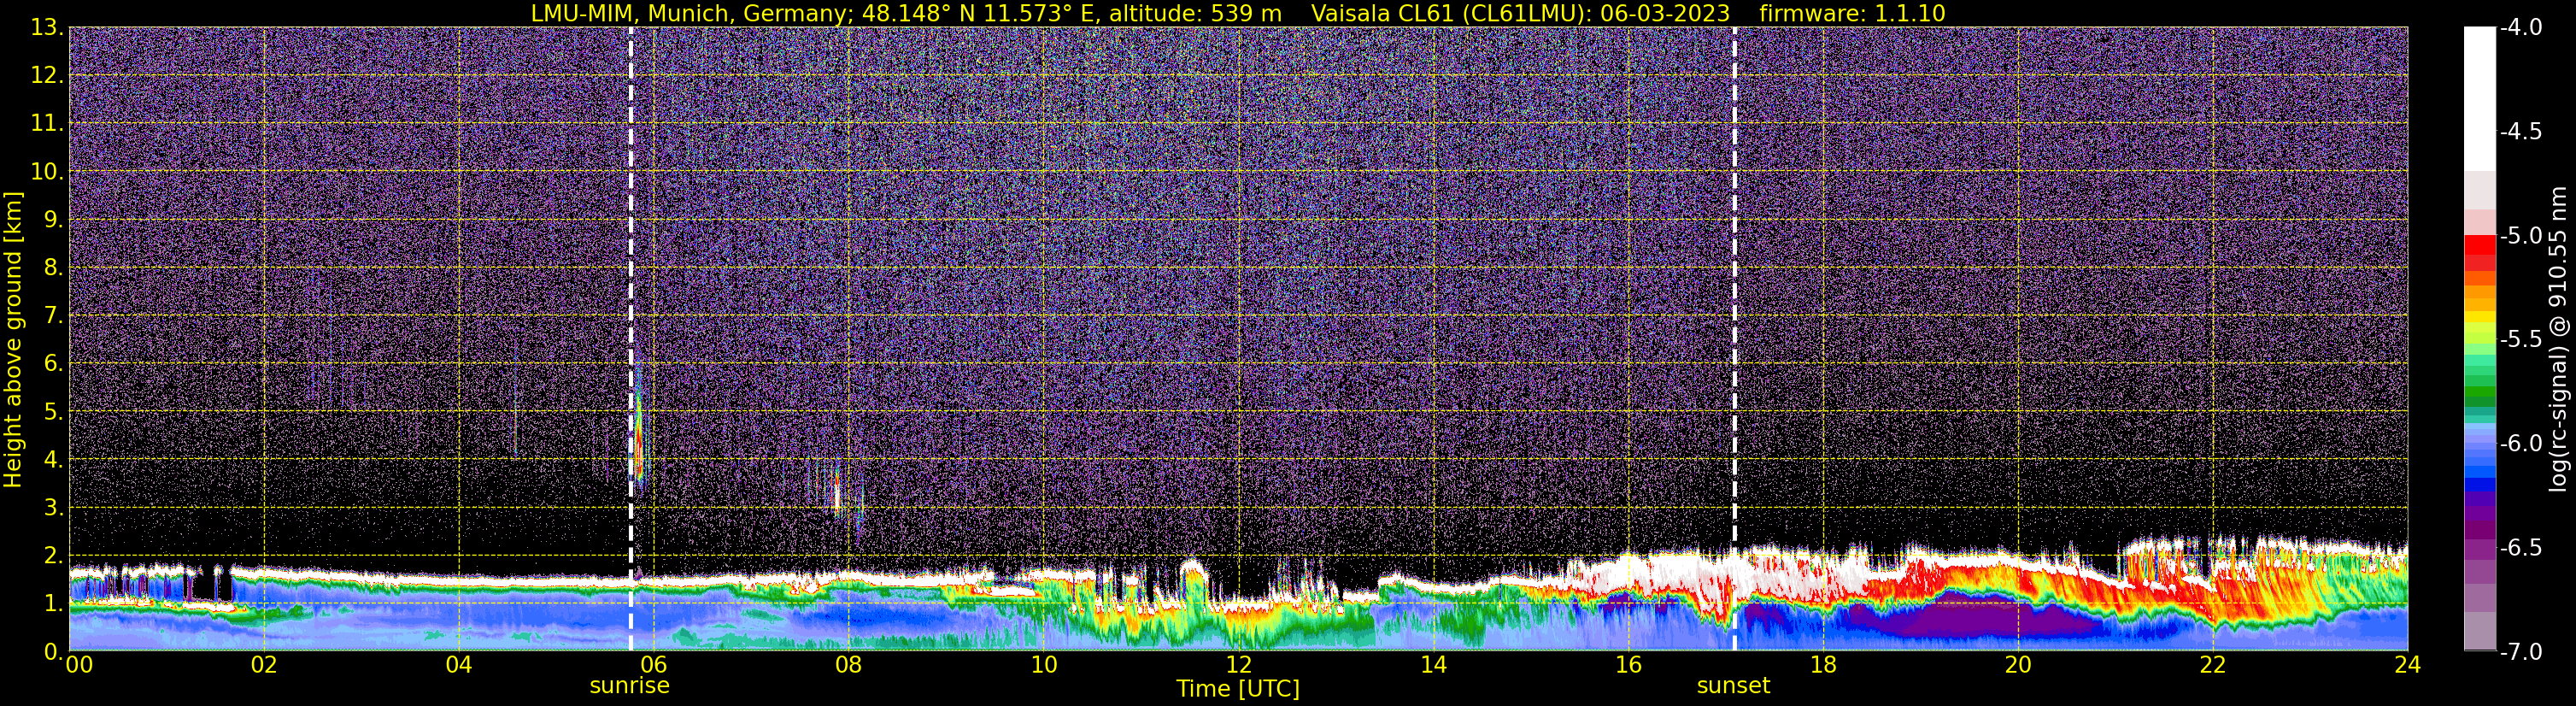Click the '14' time axis tick label
This screenshot has height=706, width=2576.
[1433, 665]
